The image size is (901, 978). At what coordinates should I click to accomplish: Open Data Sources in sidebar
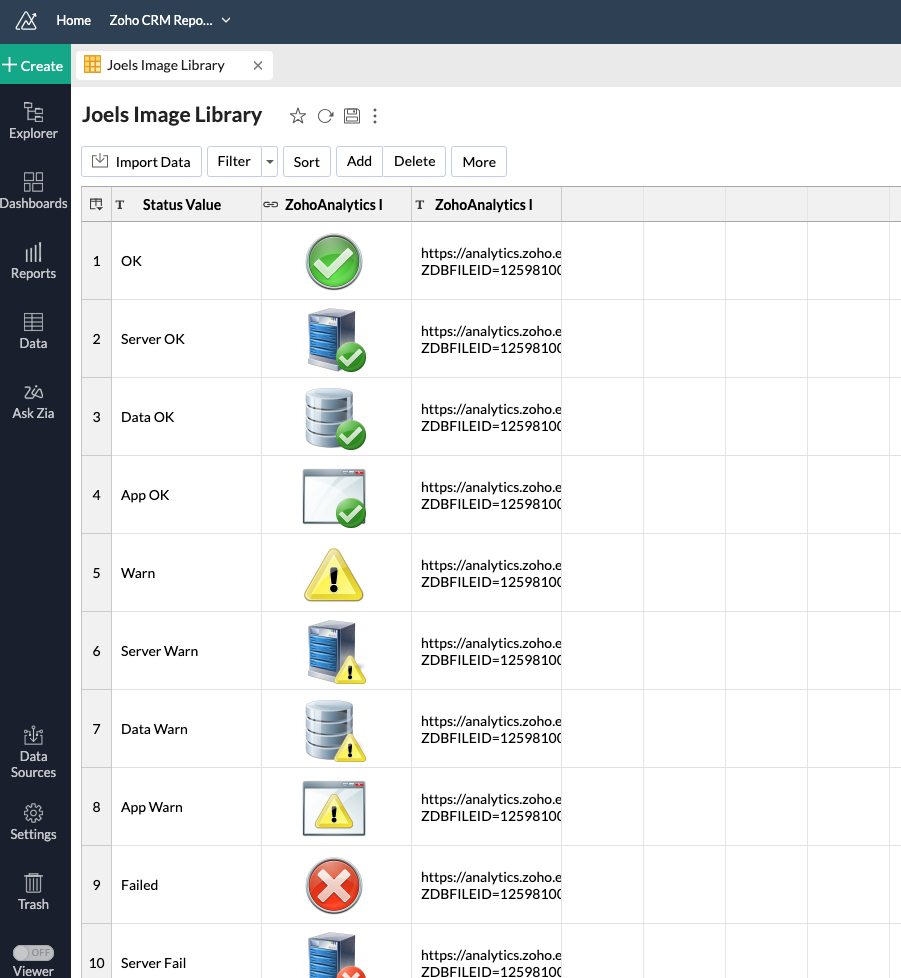33,751
